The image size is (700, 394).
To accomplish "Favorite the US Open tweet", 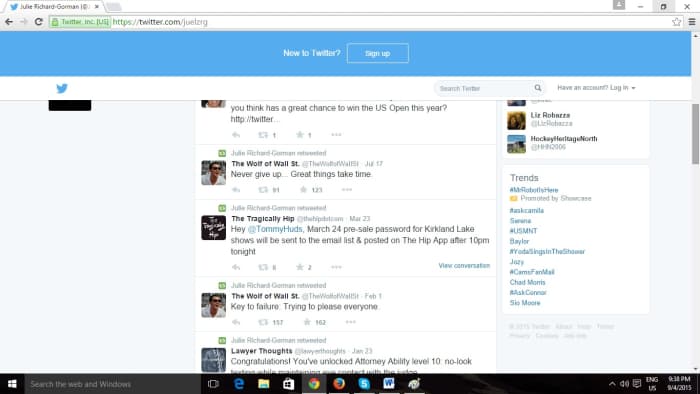I will (300, 135).
